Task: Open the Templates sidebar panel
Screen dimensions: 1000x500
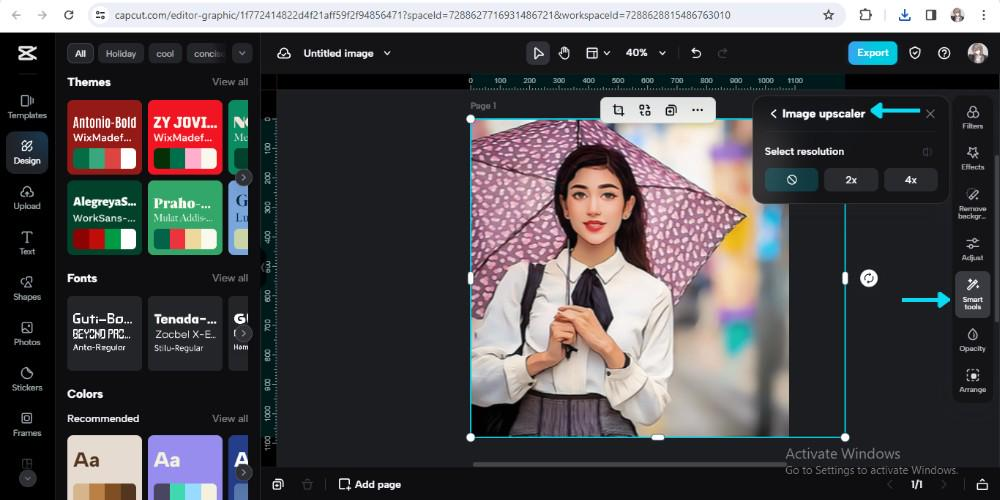Action: [27, 107]
